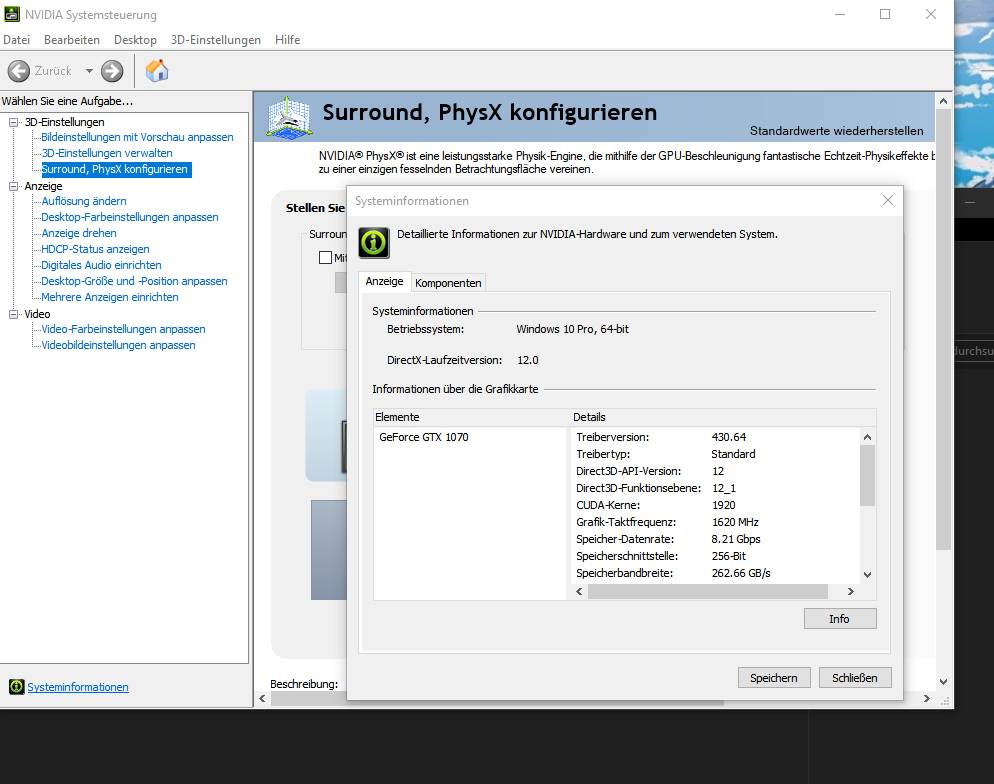Close the Systeminformationen dialog with X
Image resolution: width=994 pixels, height=784 pixels.
coord(888,200)
